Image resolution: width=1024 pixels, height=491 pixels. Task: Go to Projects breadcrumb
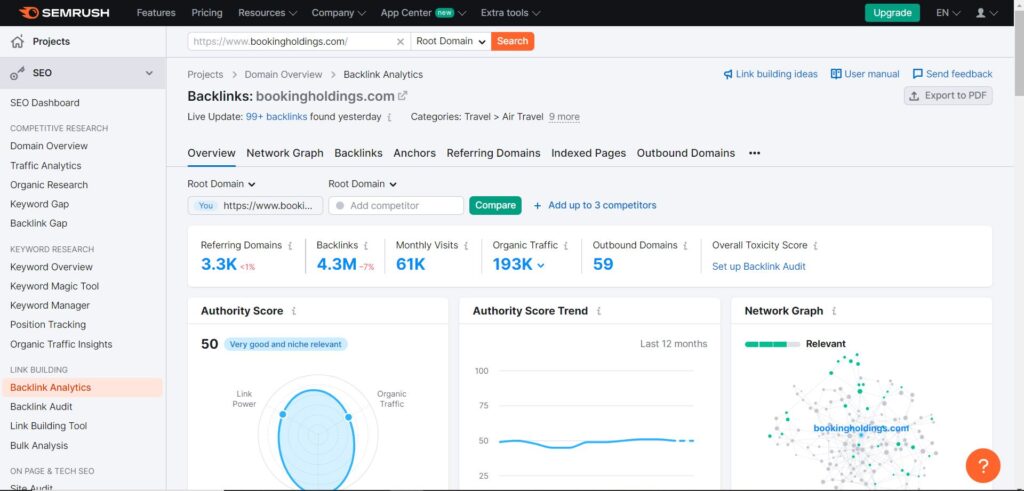point(205,74)
